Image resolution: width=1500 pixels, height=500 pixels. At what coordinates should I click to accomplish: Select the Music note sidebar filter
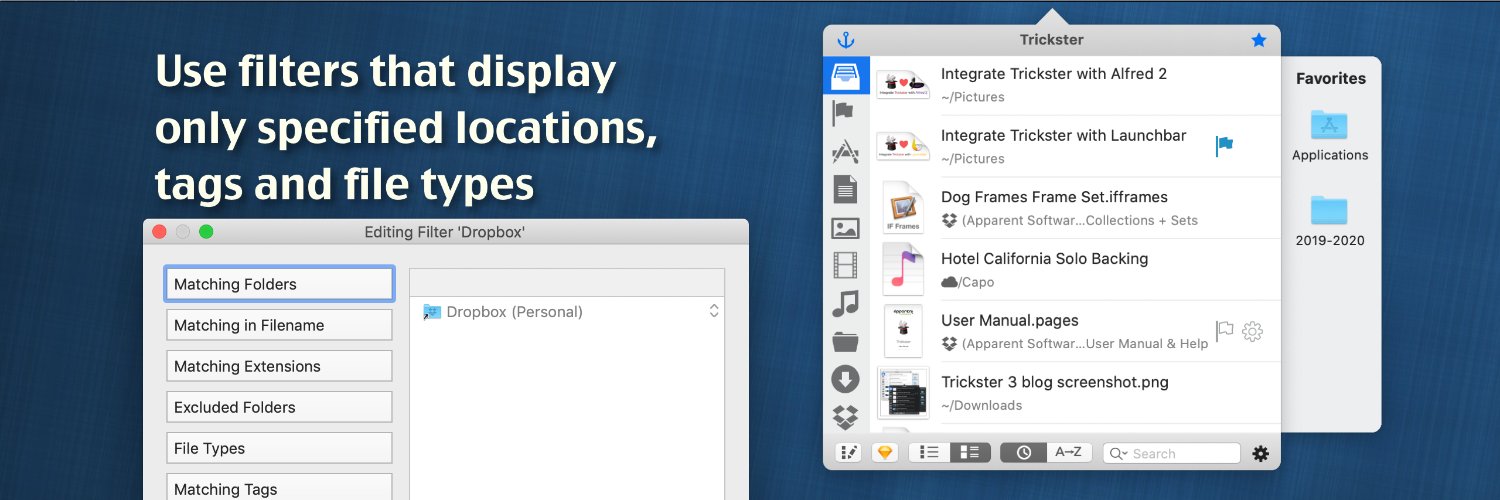[x=845, y=303]
